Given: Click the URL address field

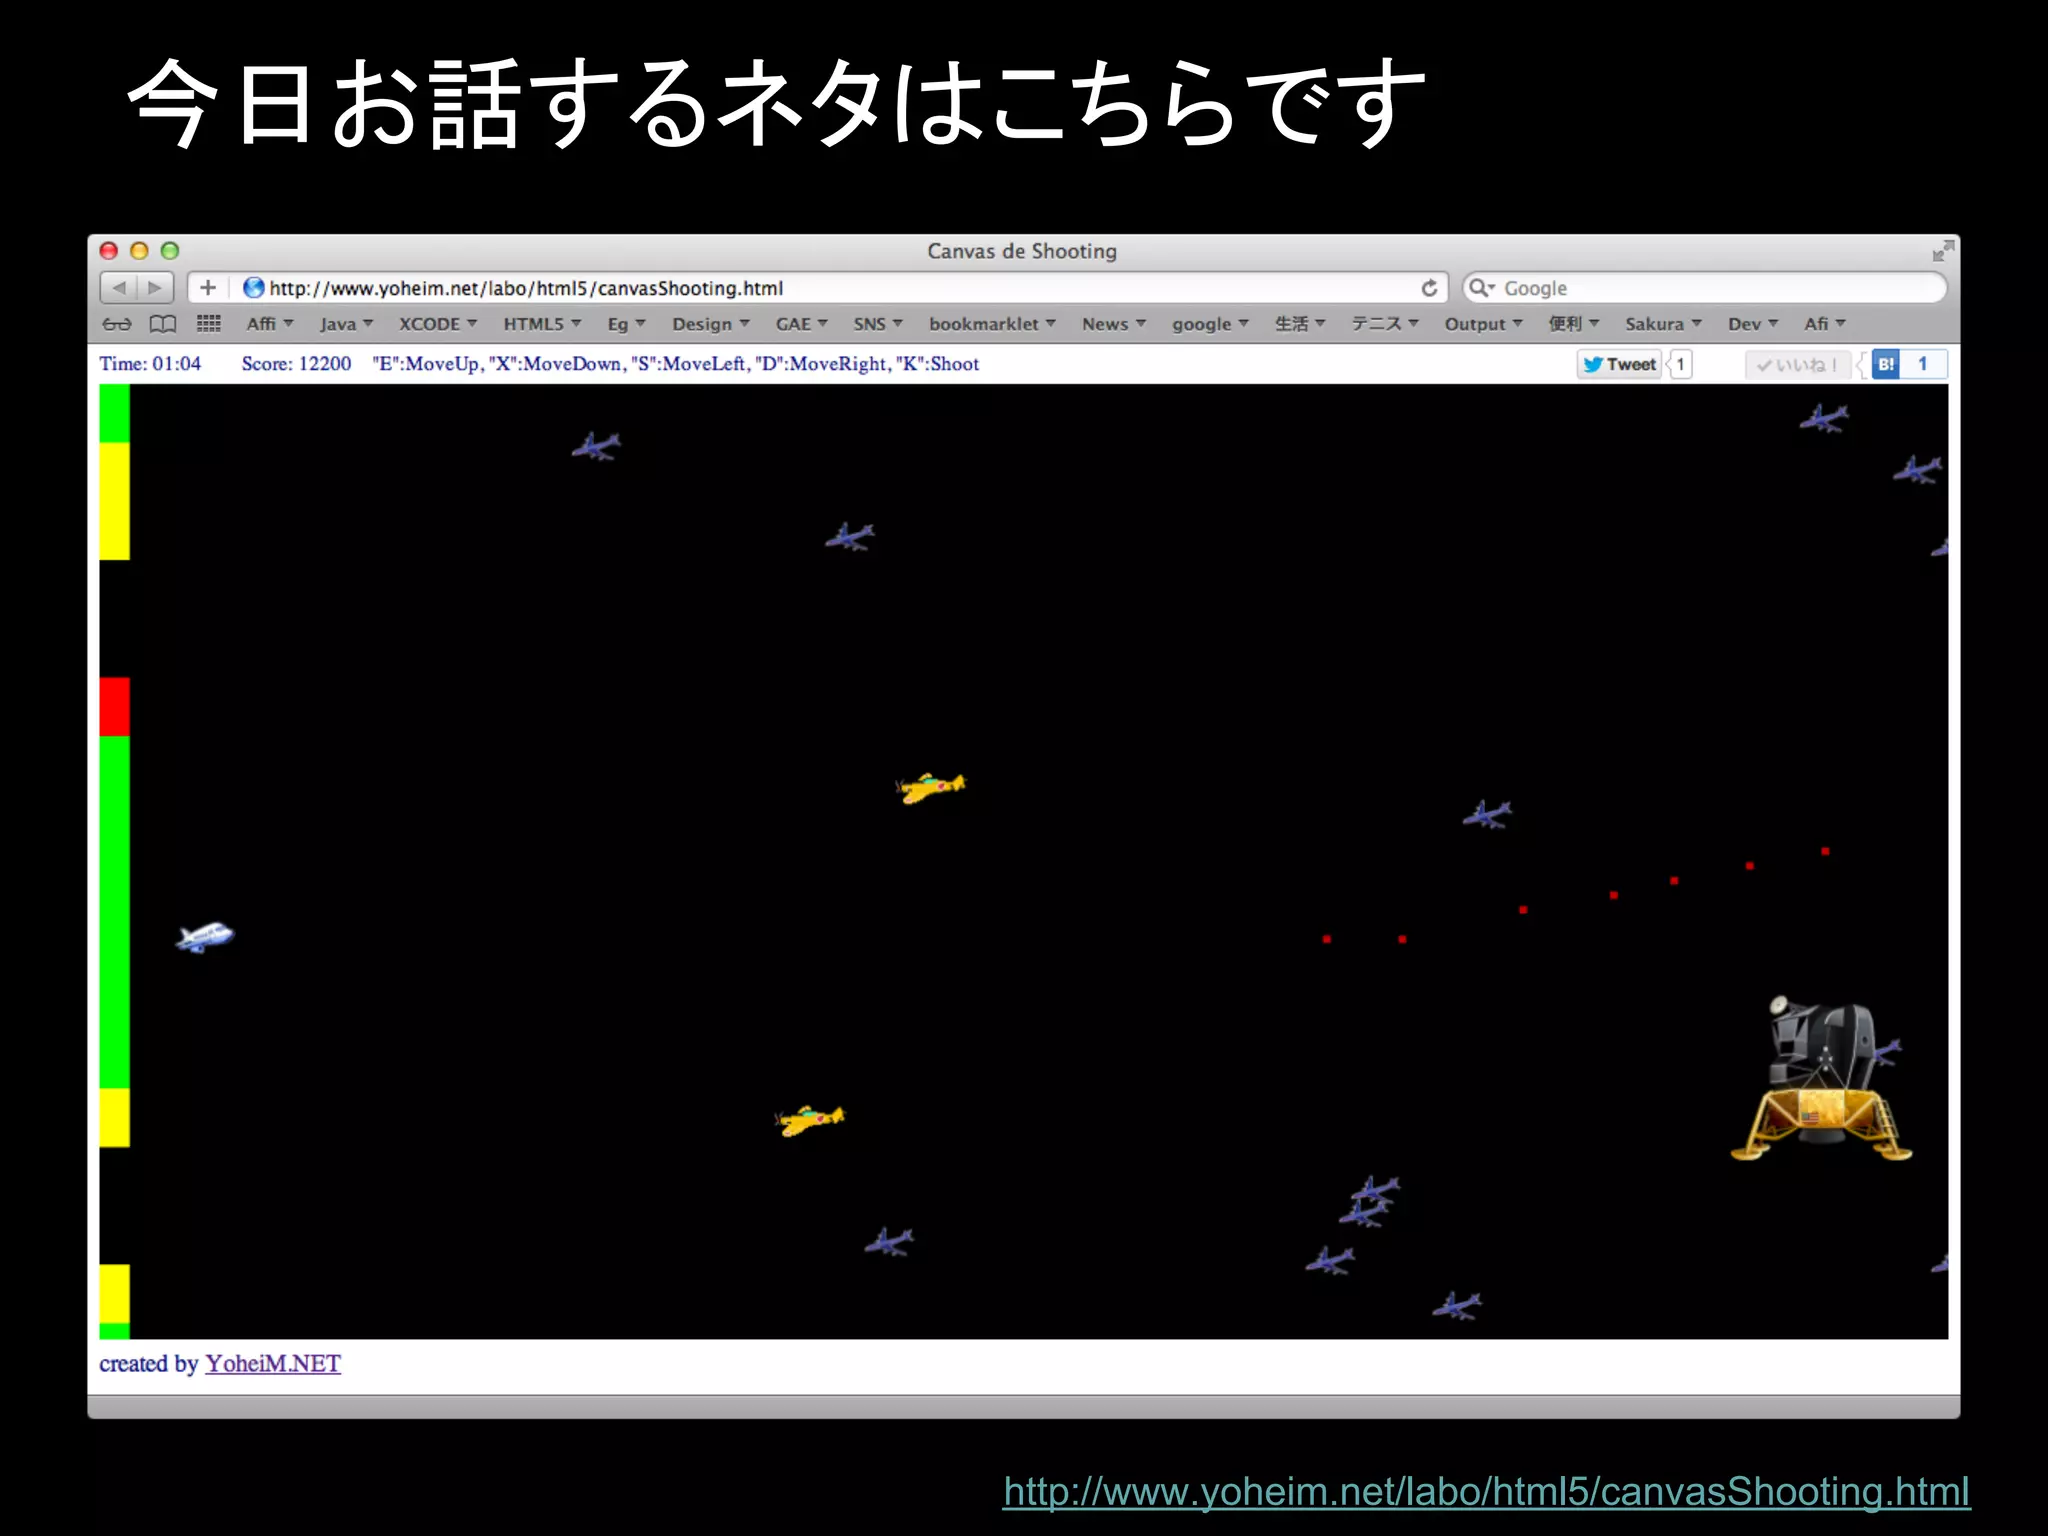Looking at the screenshot, I should 818,288.
